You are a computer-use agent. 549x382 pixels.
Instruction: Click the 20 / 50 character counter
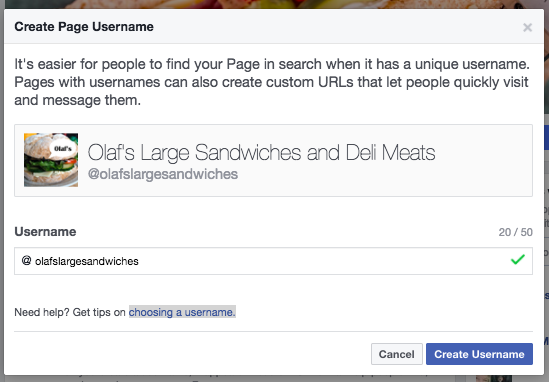(515, 232)
